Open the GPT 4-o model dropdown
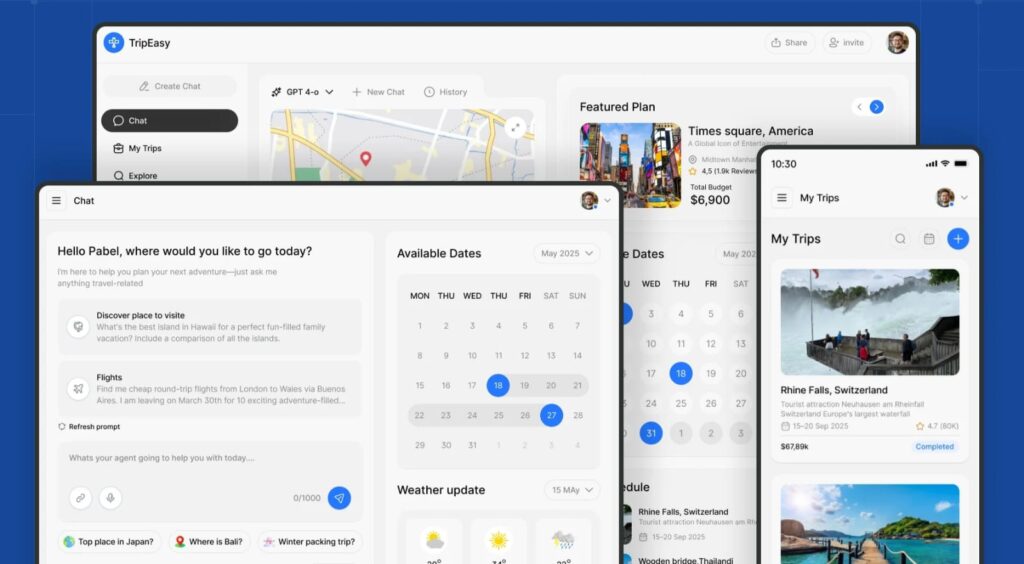 click(302, 92)
